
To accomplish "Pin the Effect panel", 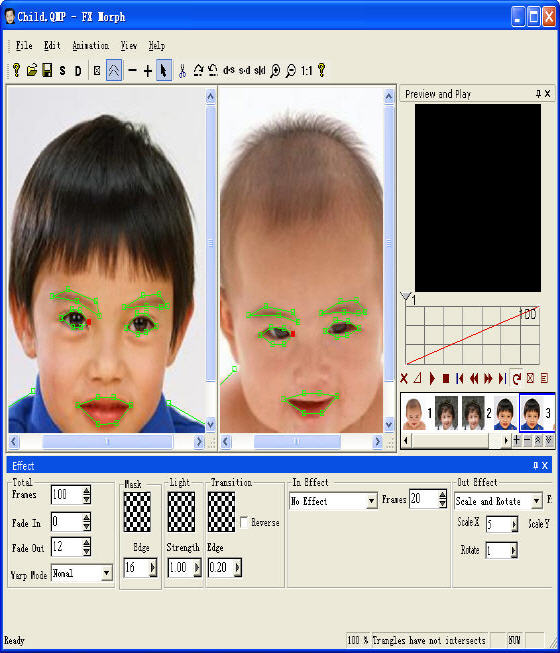I will [x=535, y=466].
